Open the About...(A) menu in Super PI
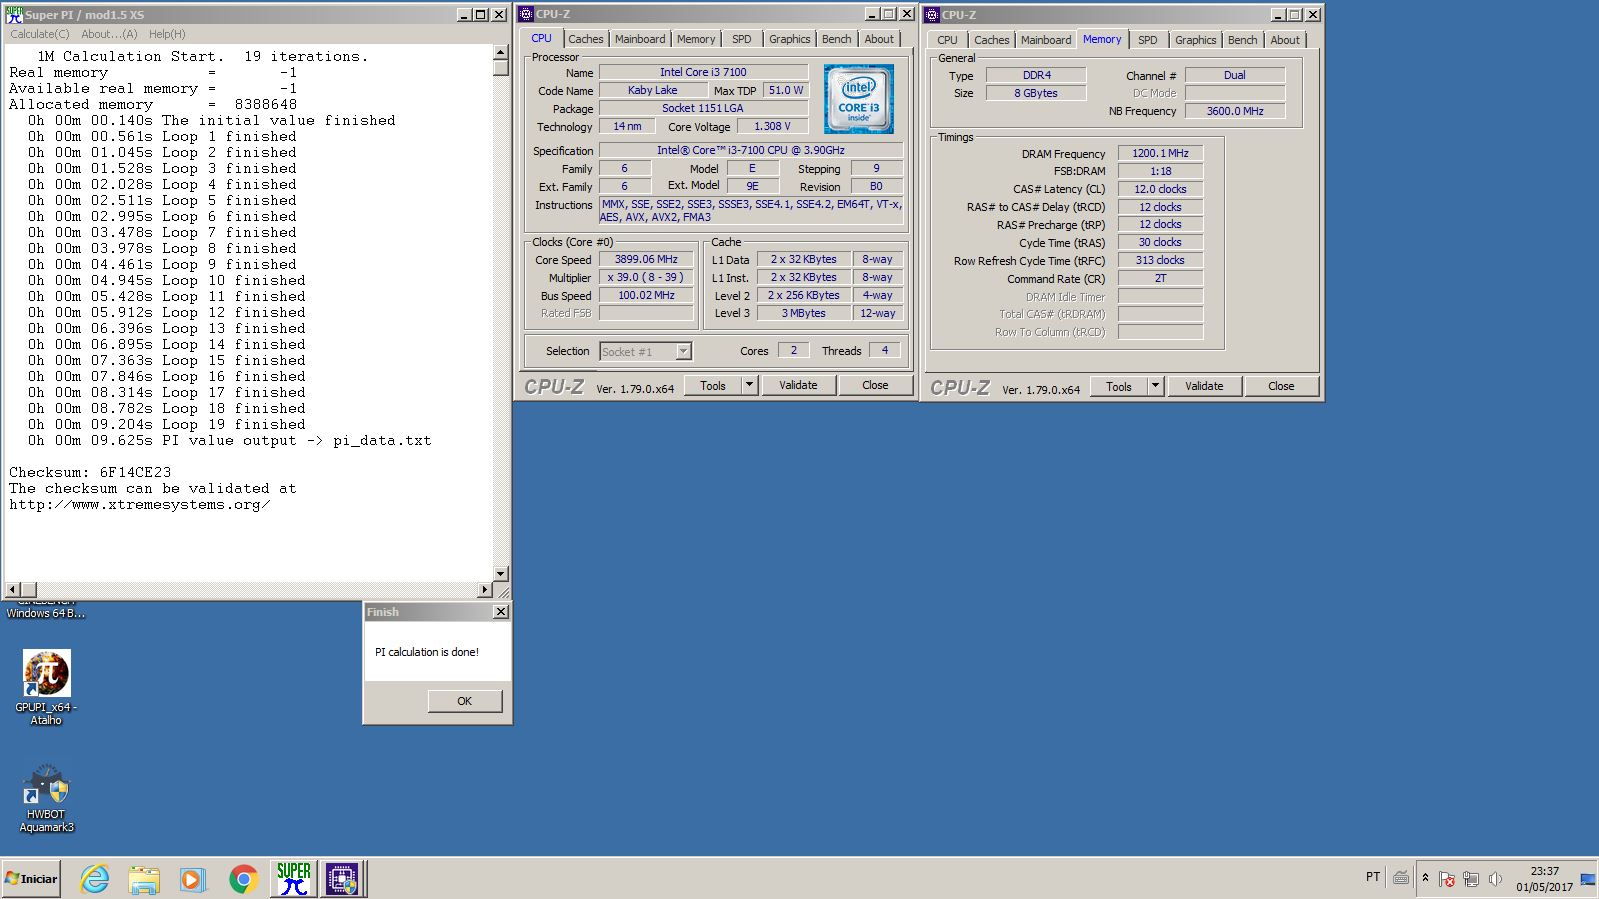Viewport: 1599px width, 899px height. tap(109, 34)
